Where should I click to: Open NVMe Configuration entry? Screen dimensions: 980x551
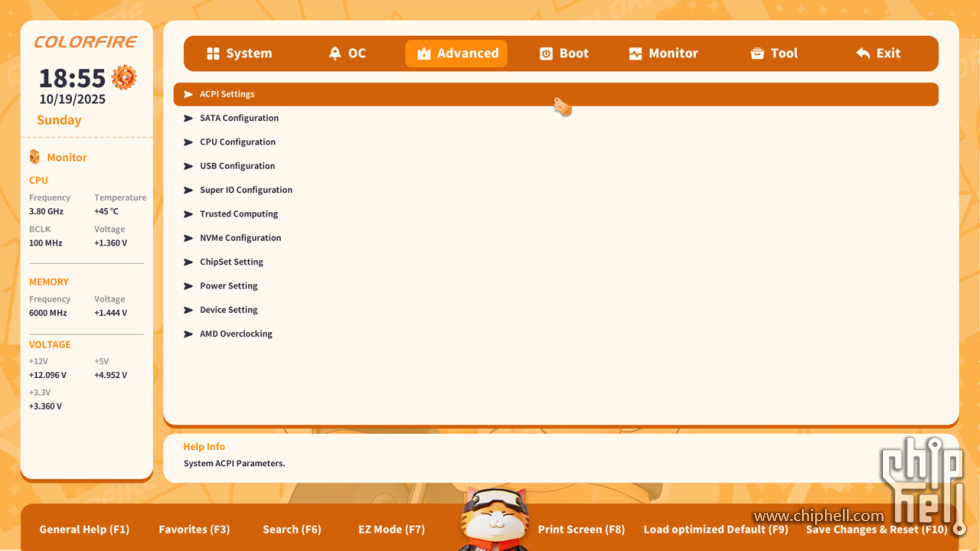240,238
